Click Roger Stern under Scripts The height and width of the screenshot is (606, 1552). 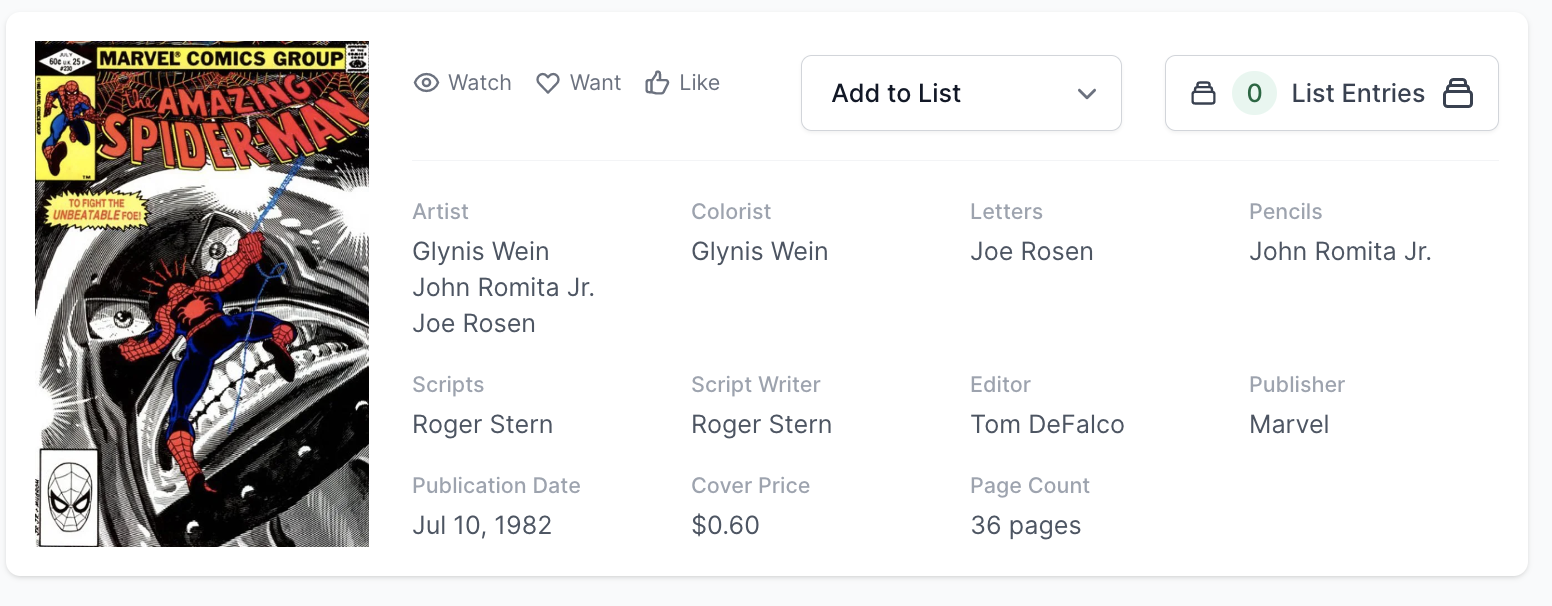coord(482,425)
